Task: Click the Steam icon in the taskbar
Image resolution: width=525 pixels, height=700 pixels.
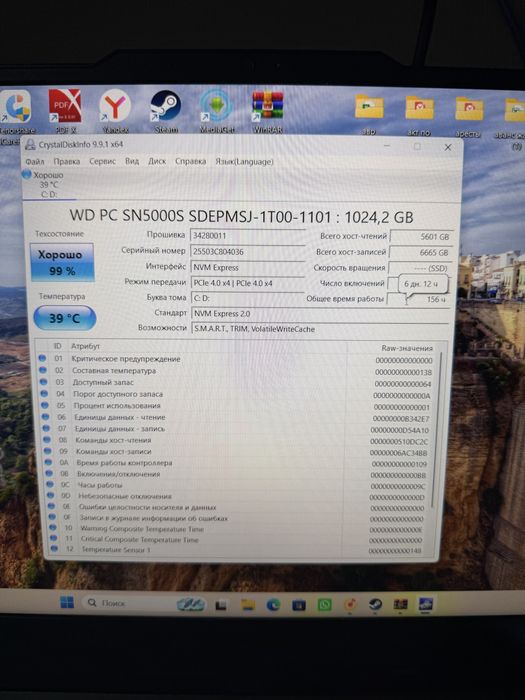Action: [375, 604]
